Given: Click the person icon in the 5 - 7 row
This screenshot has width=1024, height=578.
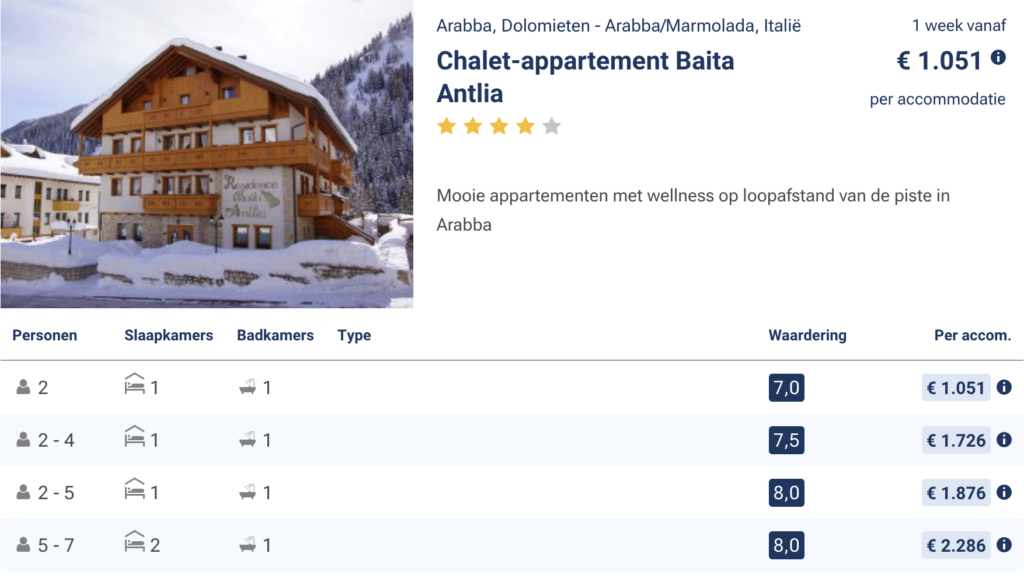Looking at the screenshot, I should click(x=23, y=546).
